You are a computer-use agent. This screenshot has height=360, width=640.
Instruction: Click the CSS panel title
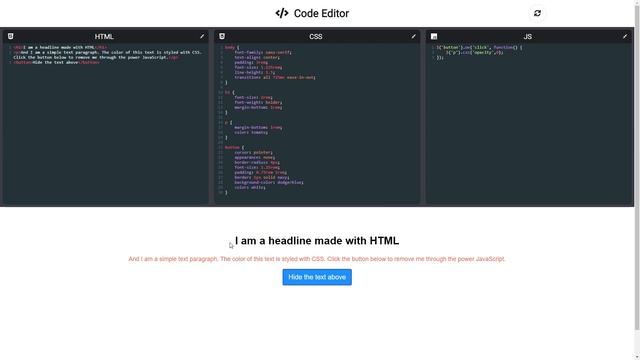click(x=316, y=37)
